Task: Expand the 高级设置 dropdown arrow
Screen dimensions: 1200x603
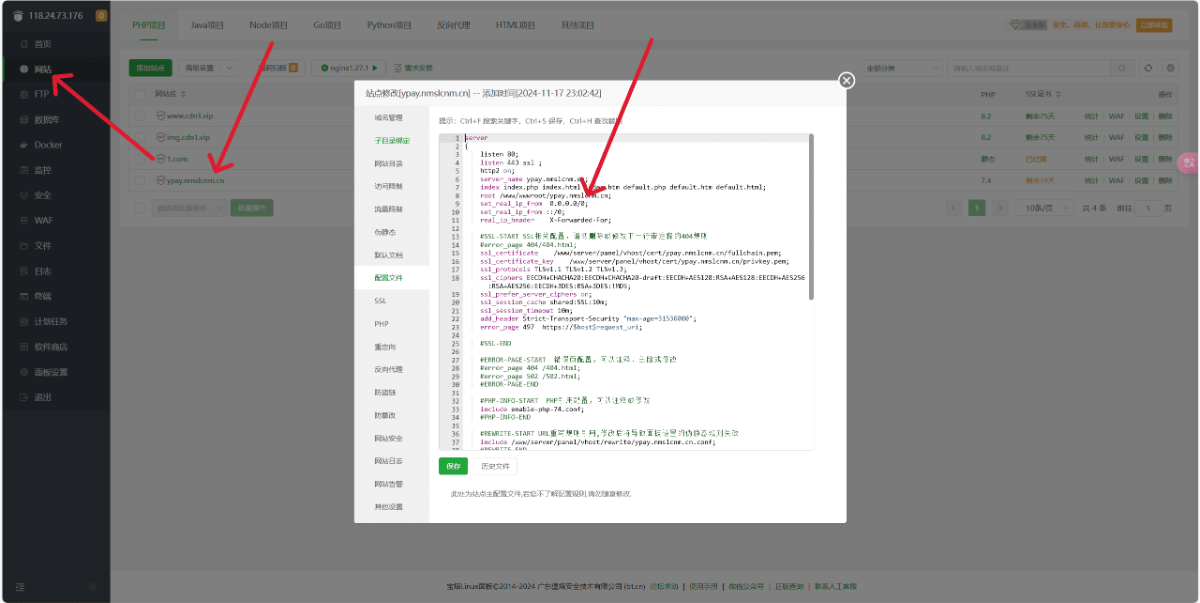Action: click(x=229, y=68)
